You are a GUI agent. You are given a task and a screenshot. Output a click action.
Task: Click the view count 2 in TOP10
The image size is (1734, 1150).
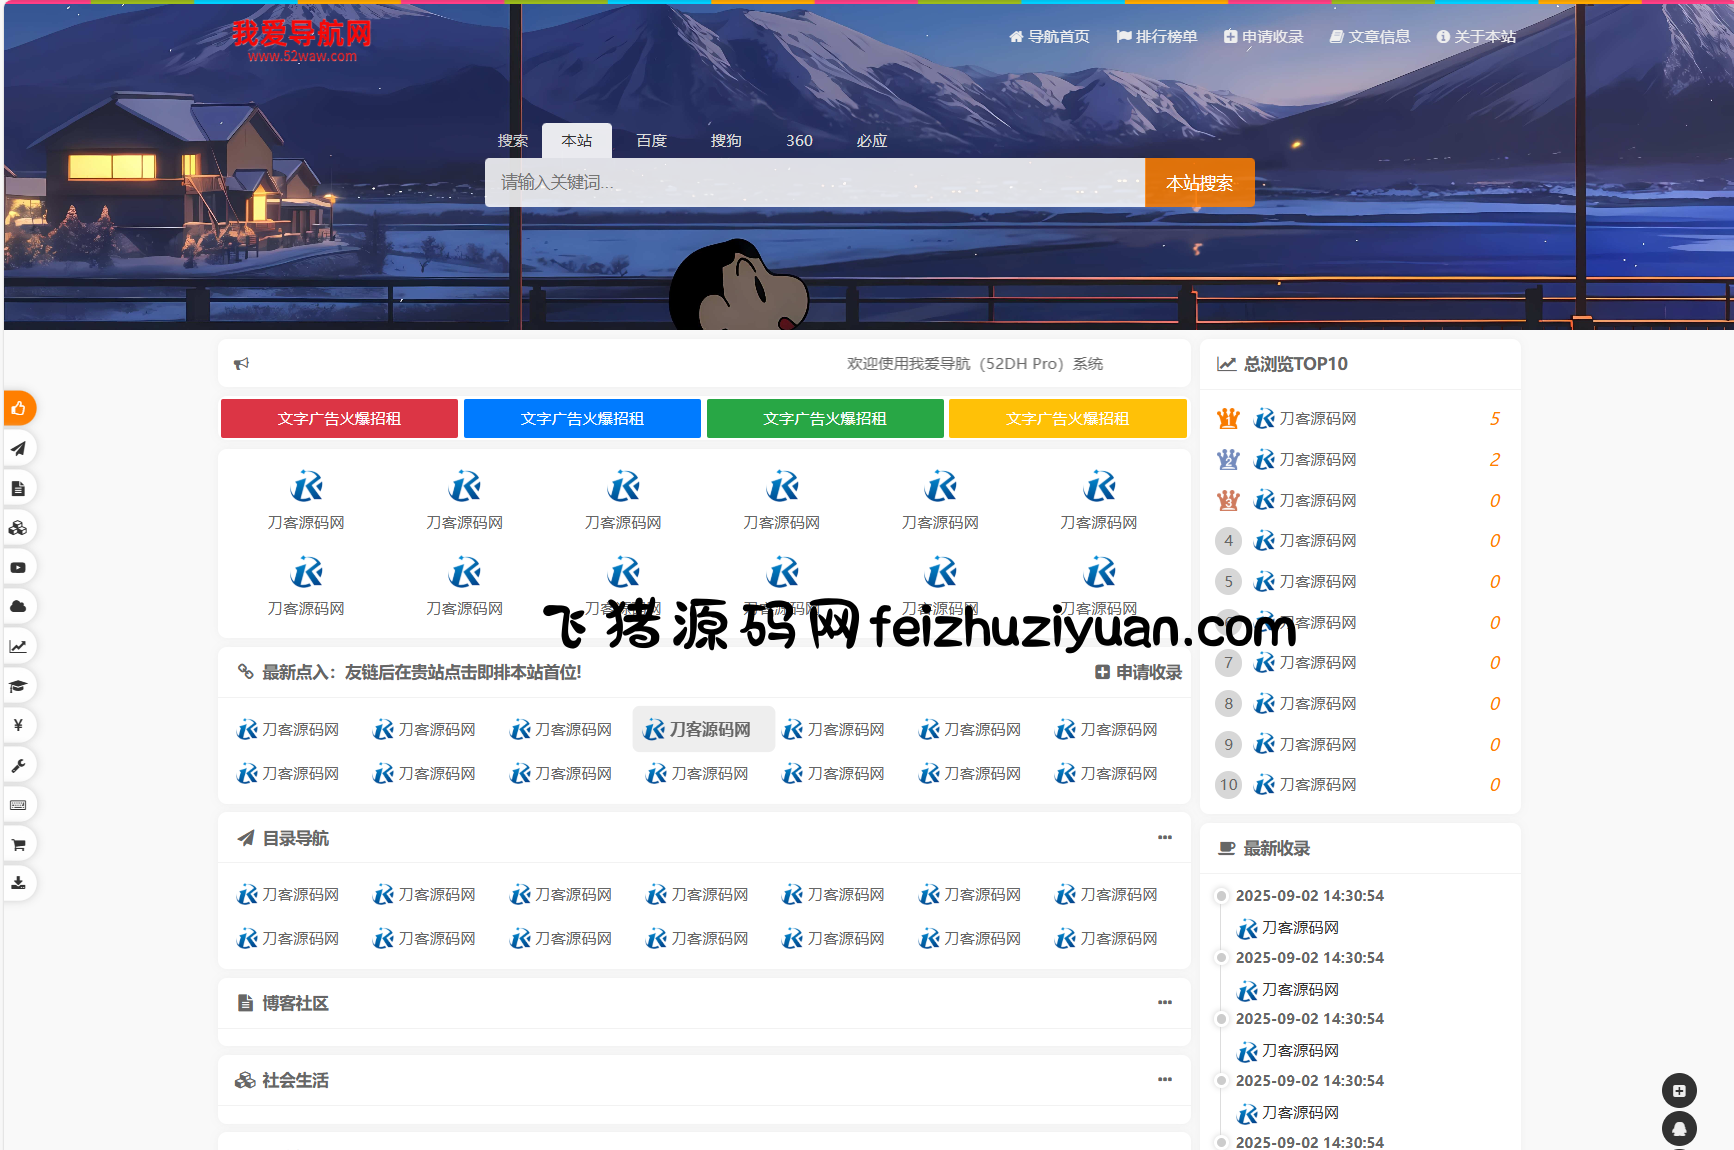click(1495, 460)
